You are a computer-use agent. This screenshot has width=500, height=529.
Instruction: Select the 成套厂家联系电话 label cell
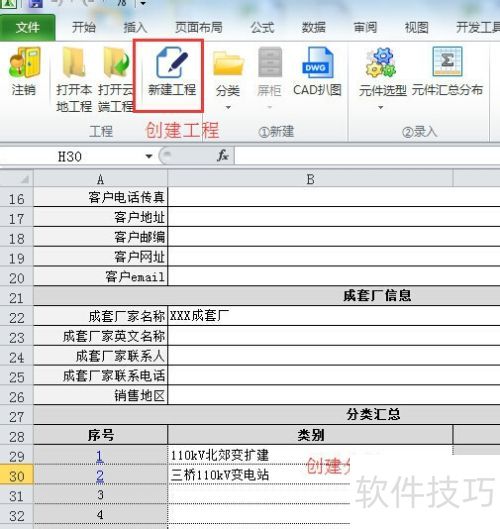pos(101,375)
